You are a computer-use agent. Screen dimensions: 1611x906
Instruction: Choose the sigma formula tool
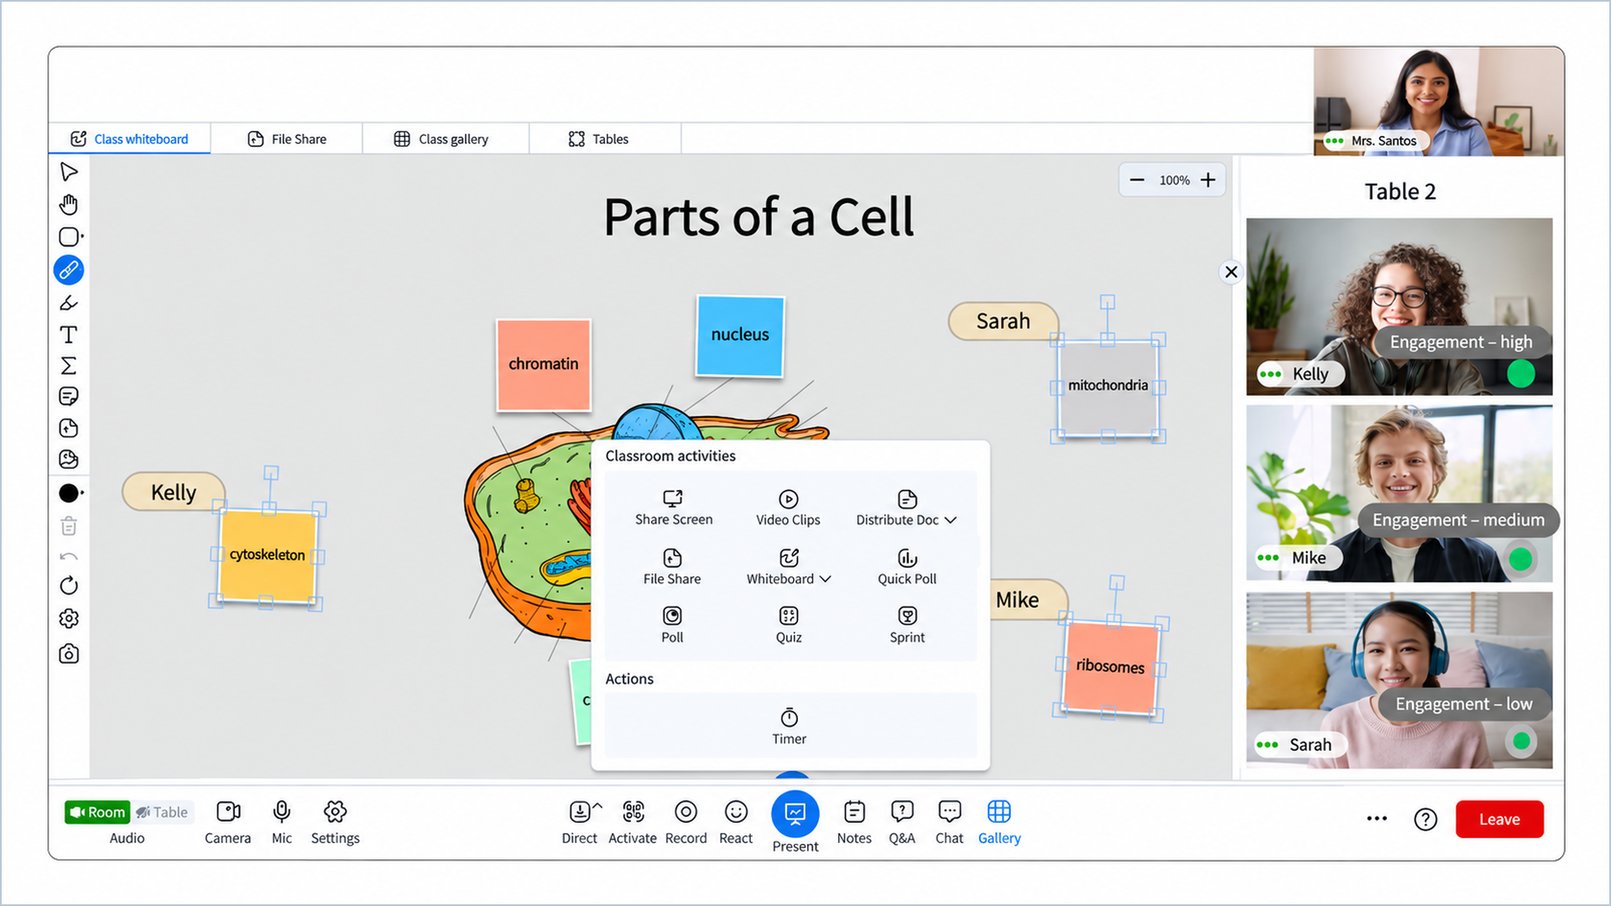68,365
